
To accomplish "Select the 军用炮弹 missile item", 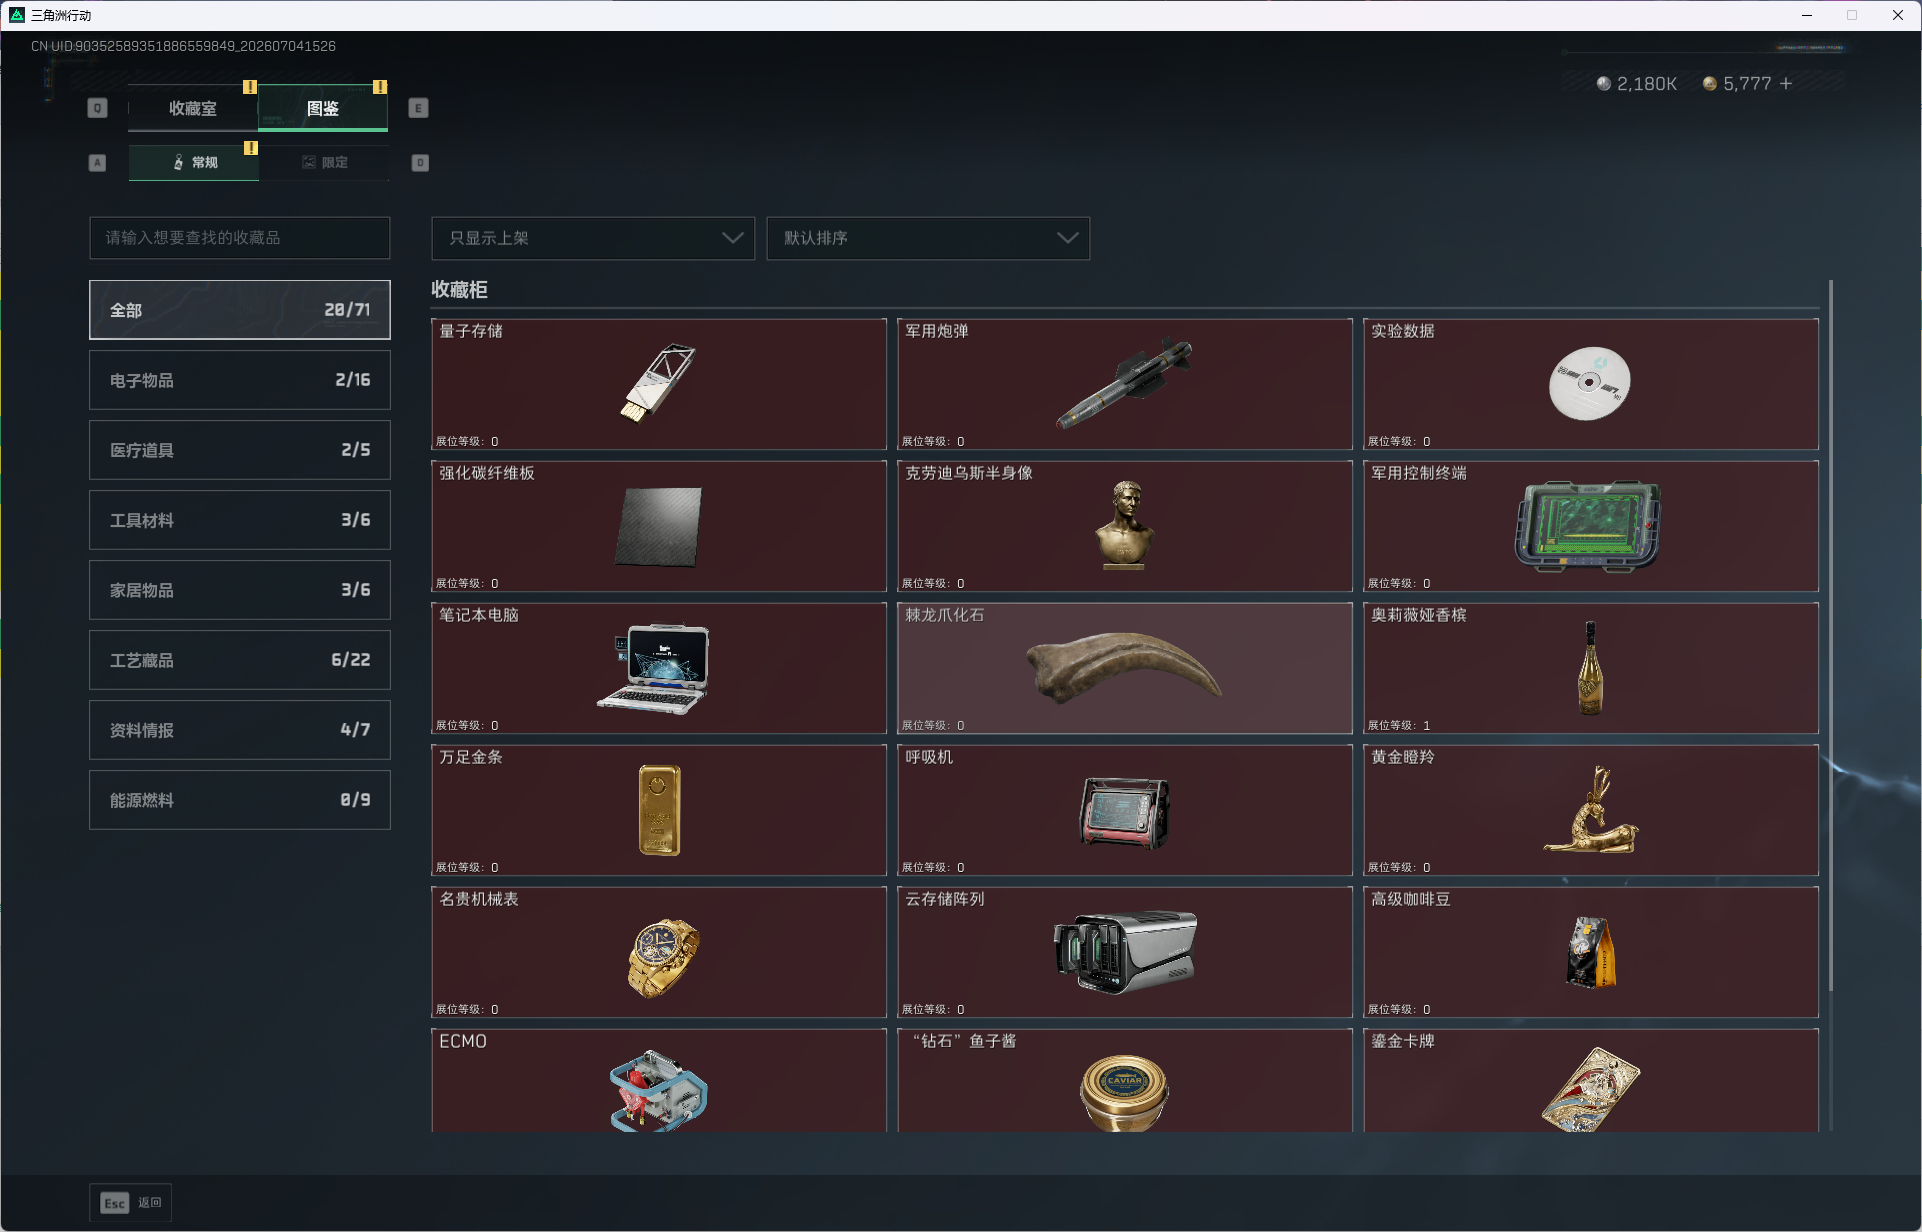I will pos(1125,384).
